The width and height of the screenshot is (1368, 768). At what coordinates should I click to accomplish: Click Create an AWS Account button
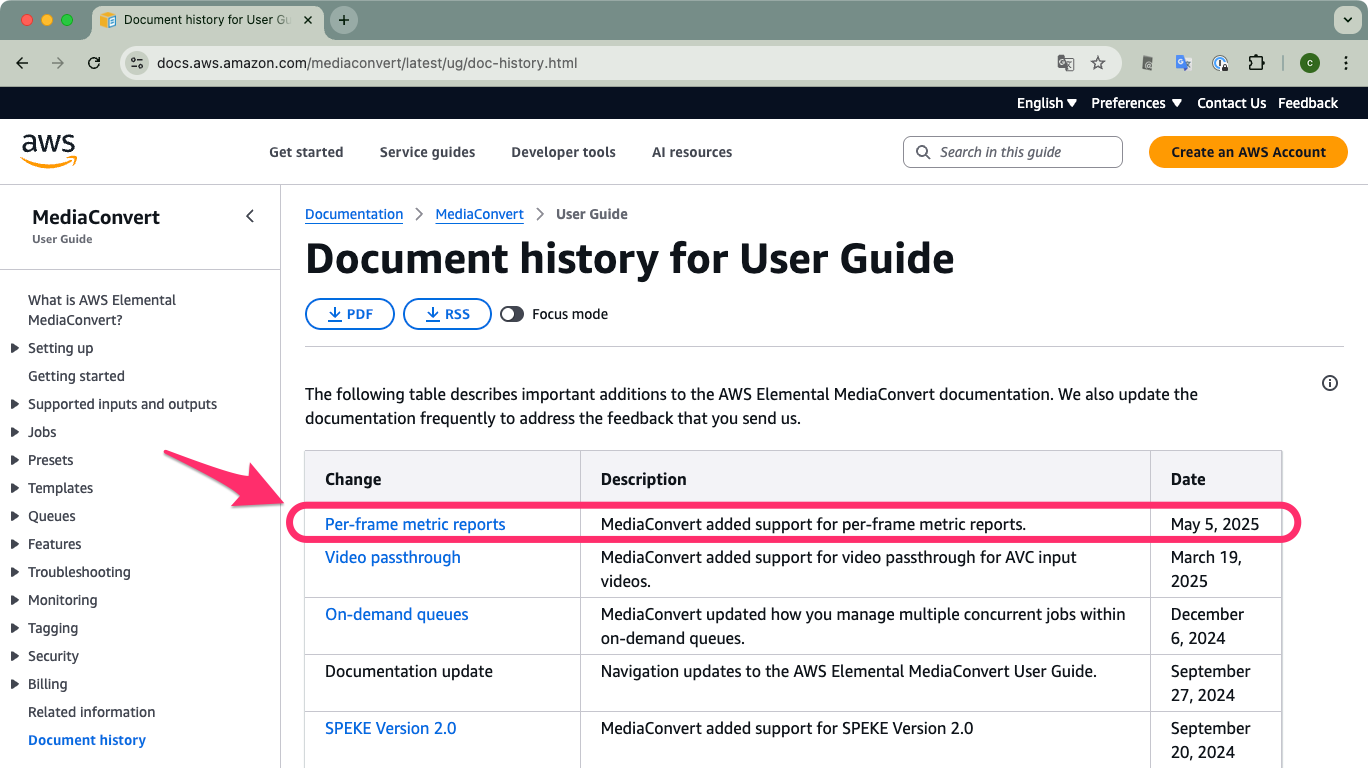pos(1248,152)
